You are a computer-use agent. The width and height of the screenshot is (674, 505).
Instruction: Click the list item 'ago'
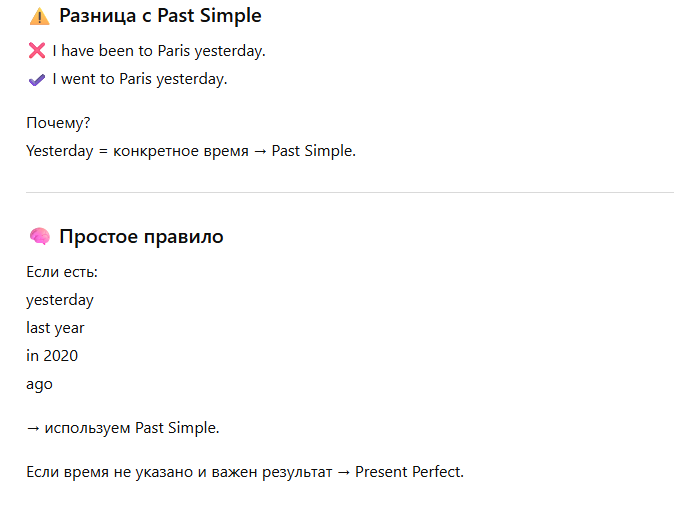[x=39, y=384]
